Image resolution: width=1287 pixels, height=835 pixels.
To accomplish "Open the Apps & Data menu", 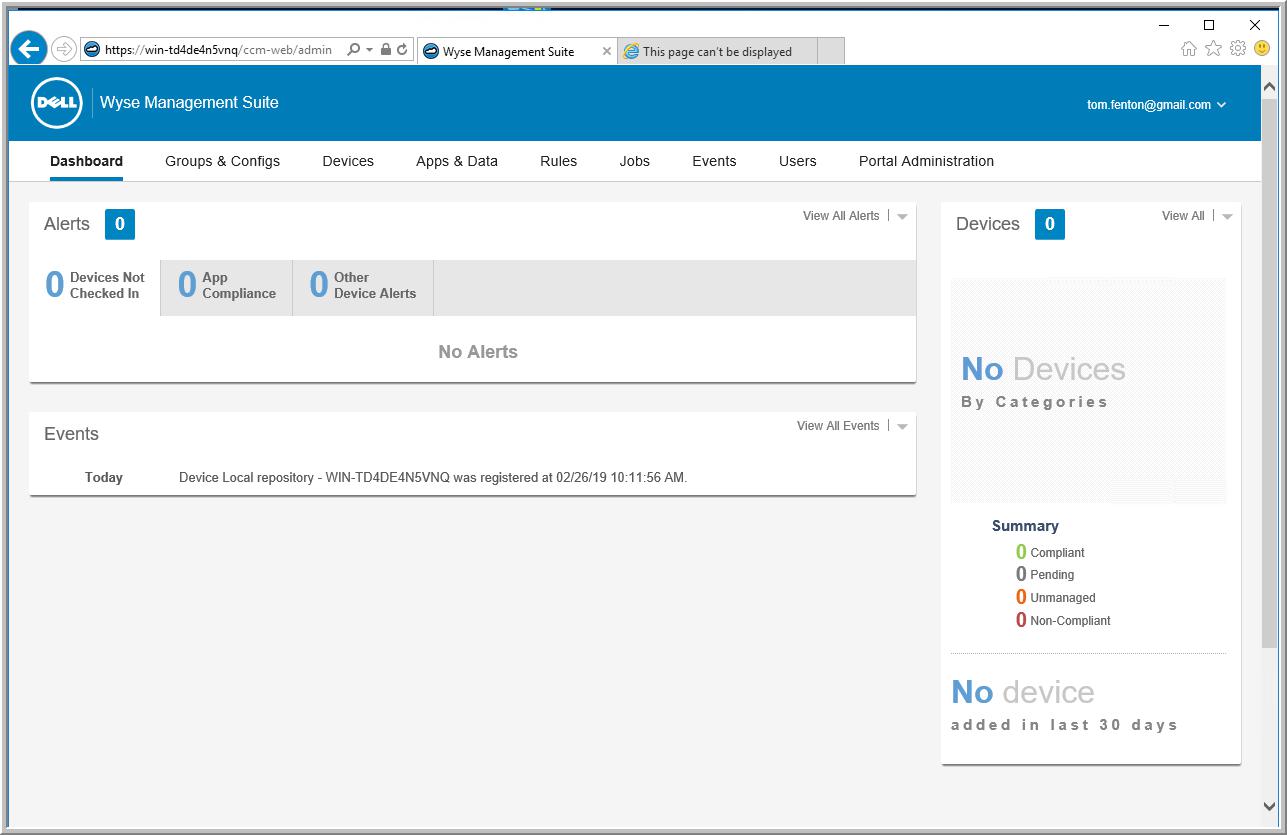I will pos(456,161).
